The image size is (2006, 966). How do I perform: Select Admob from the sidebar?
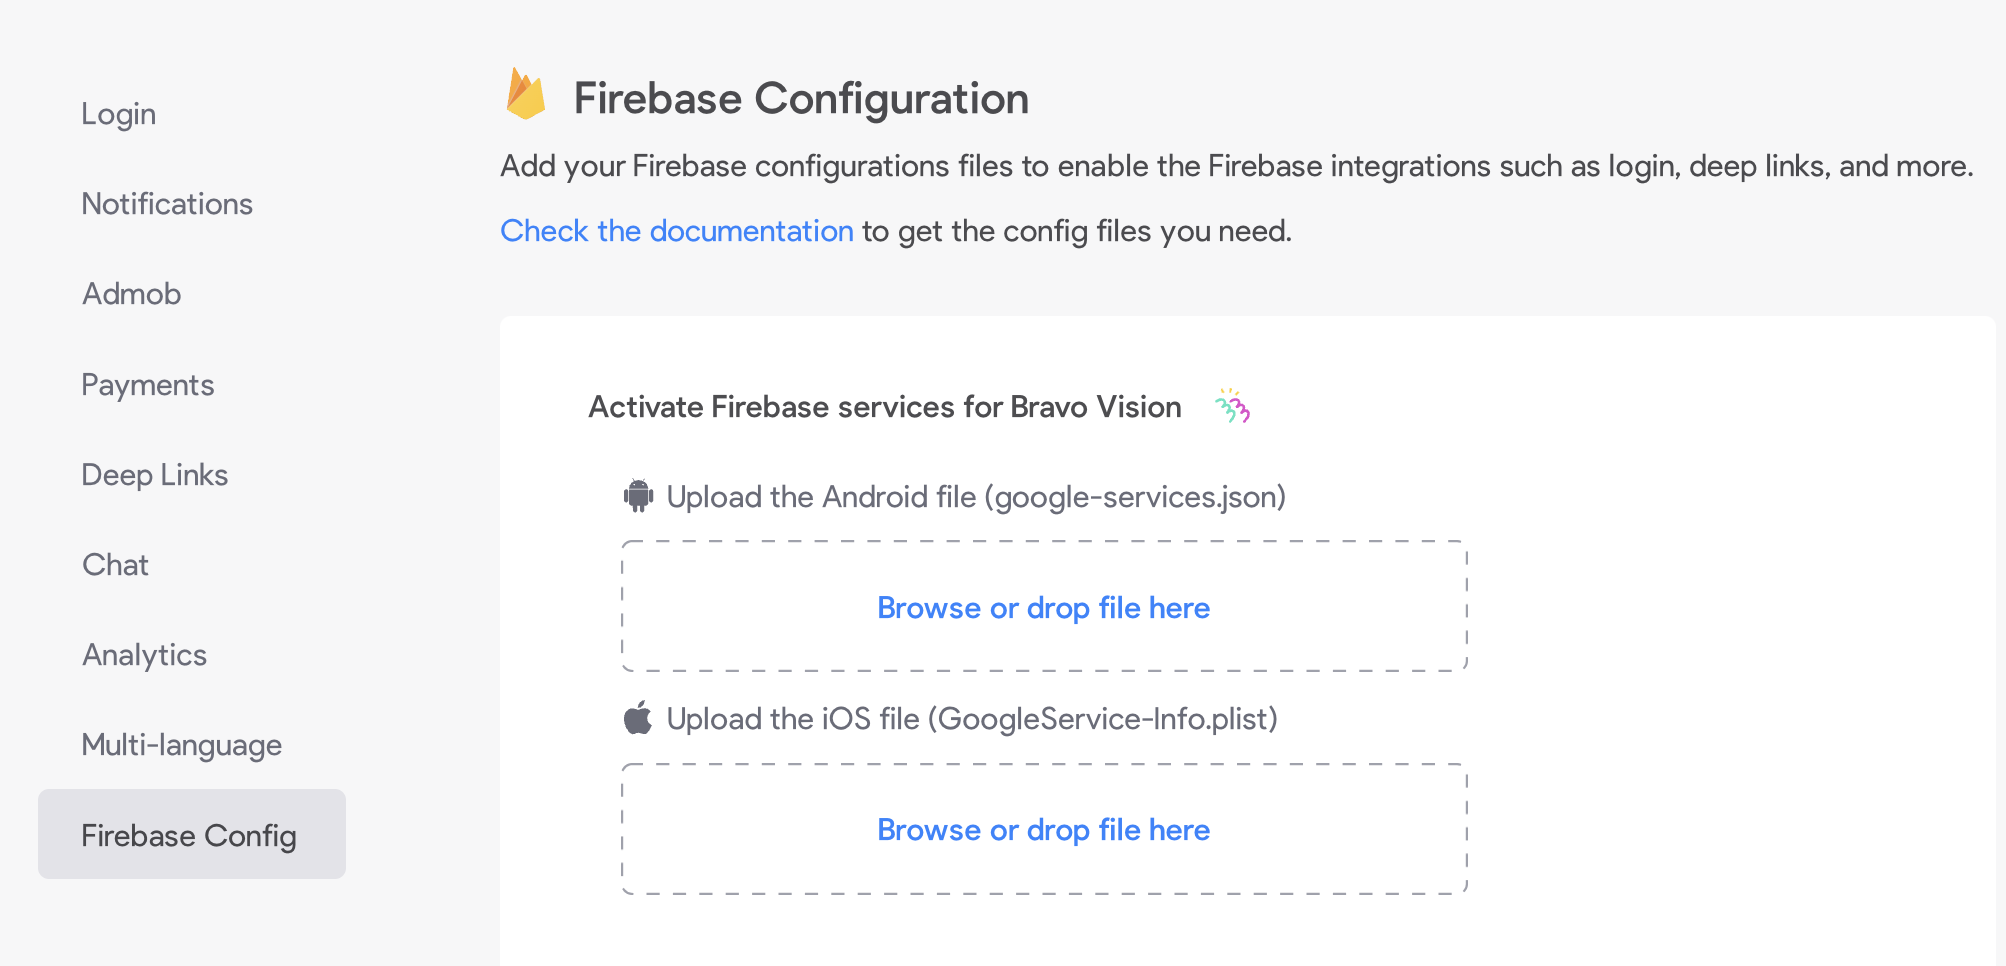[x=131, y=294]
